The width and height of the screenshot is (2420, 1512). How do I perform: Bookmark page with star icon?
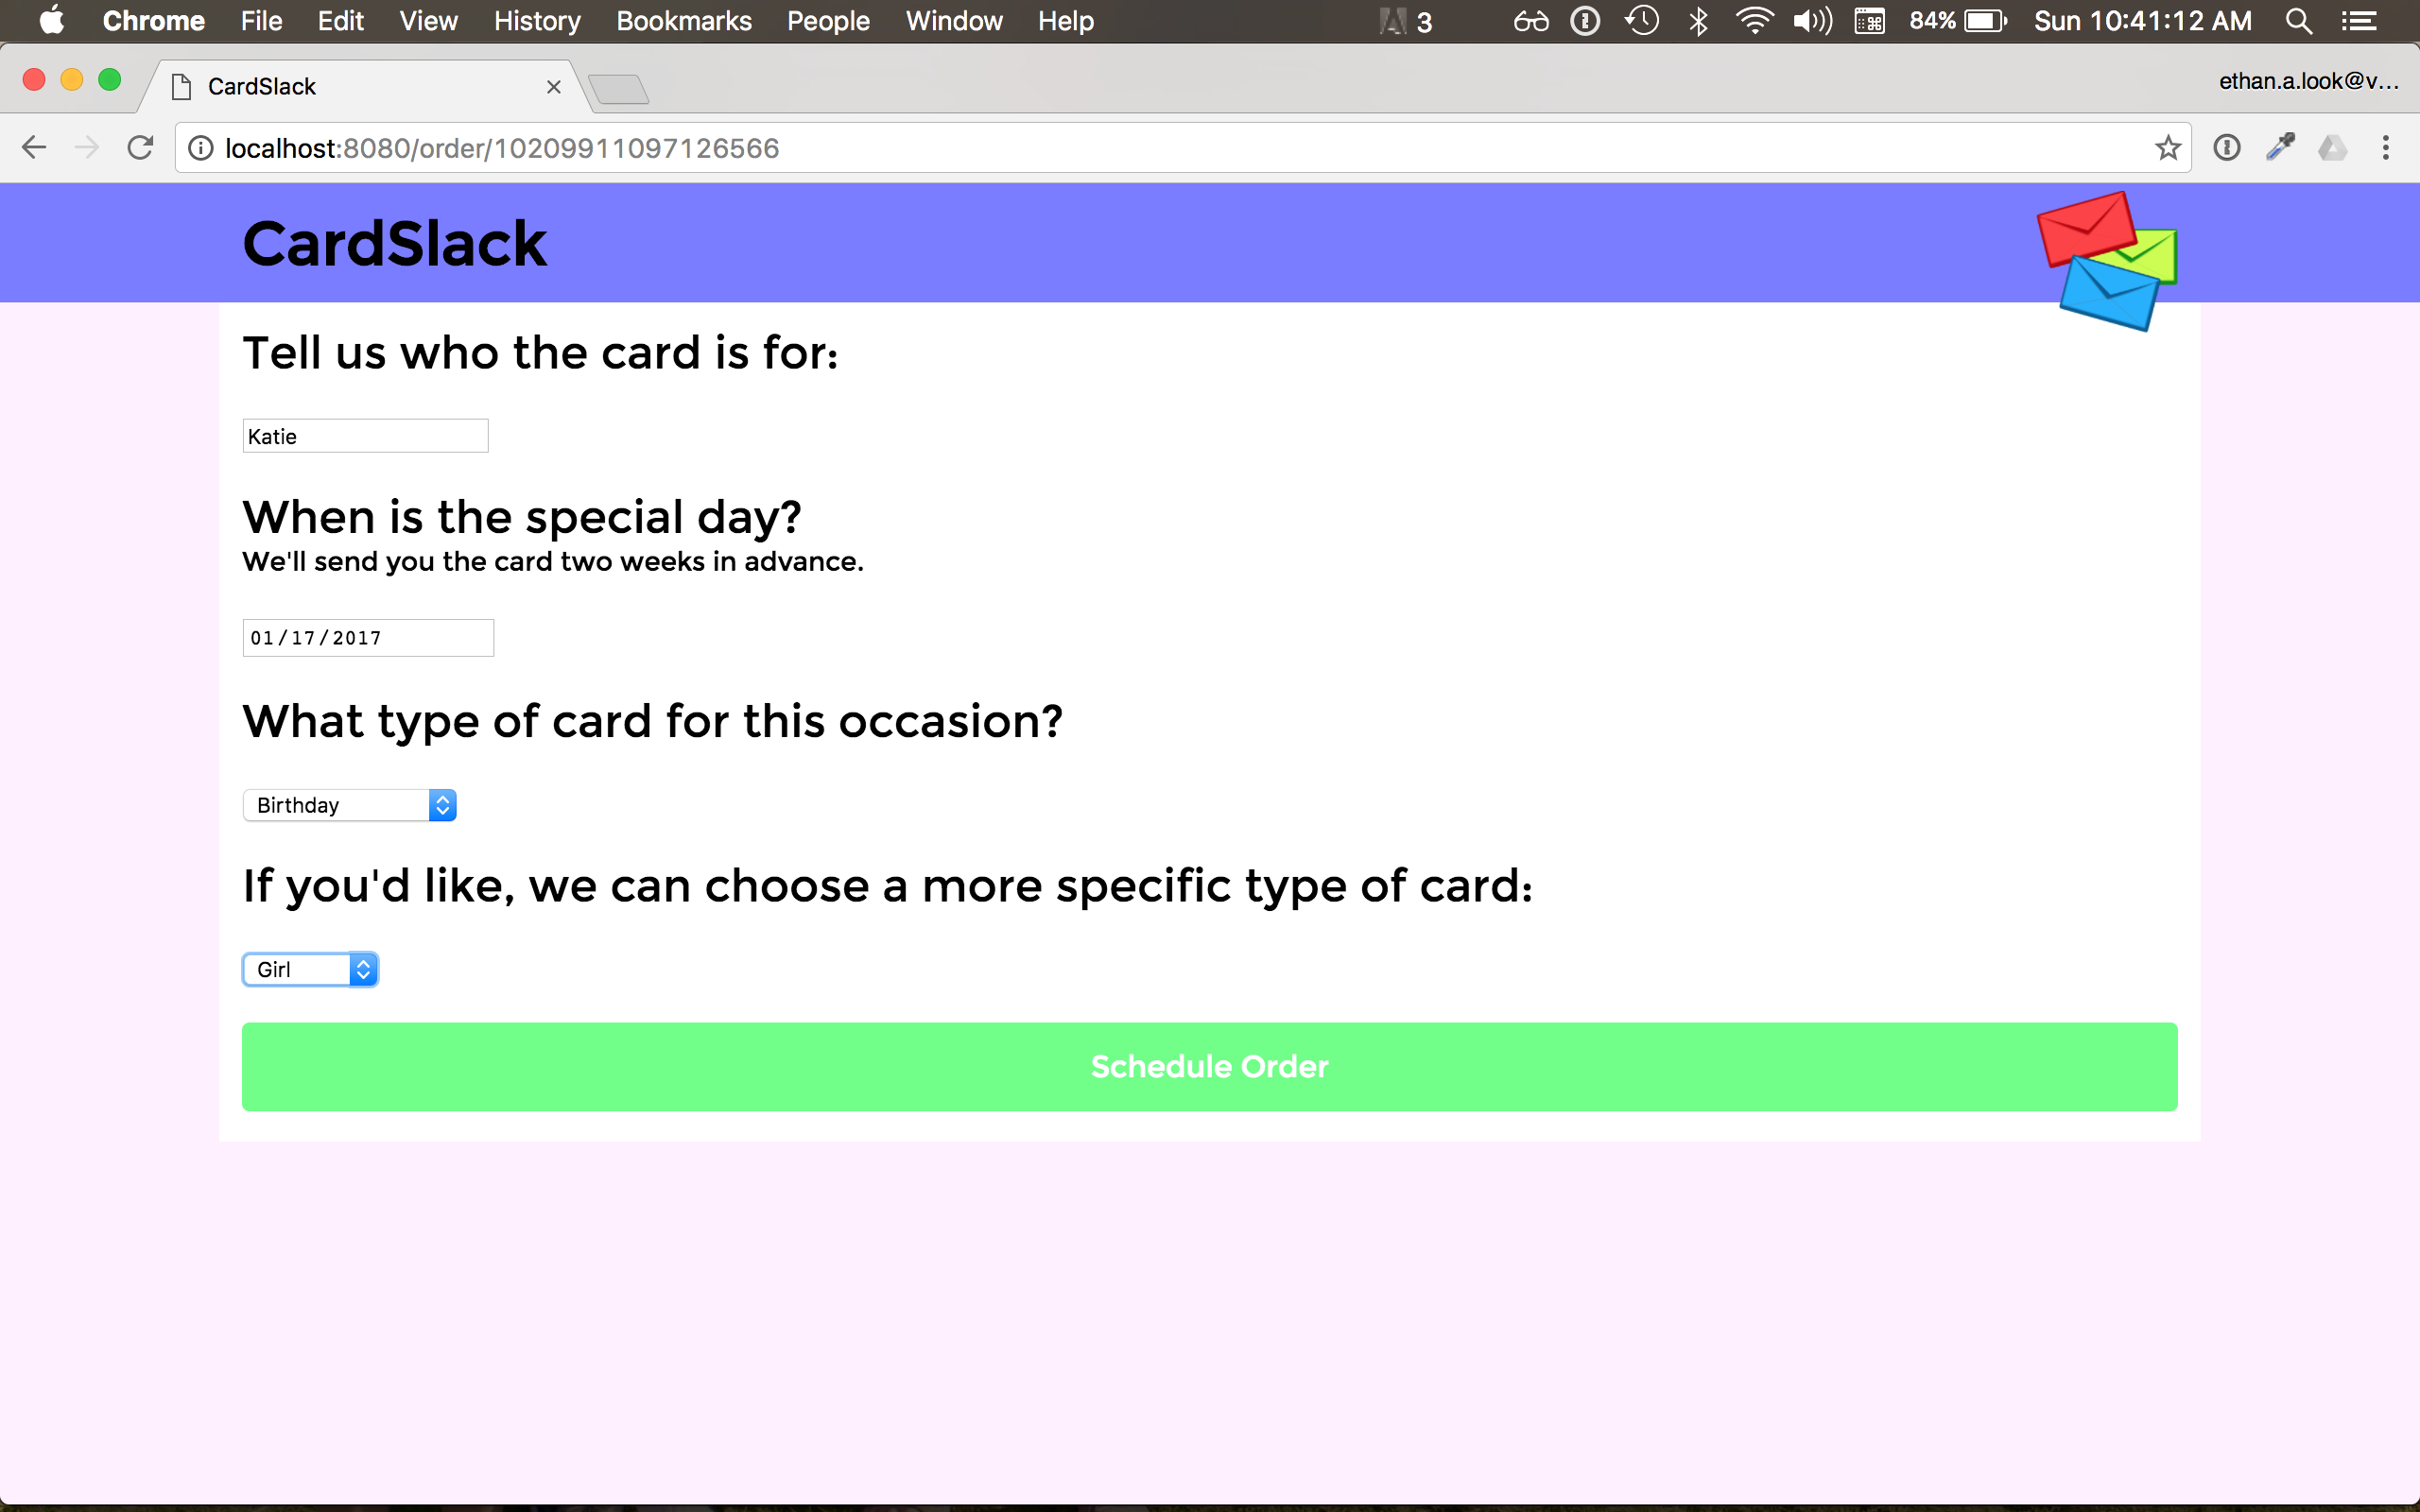point(2167,148)
